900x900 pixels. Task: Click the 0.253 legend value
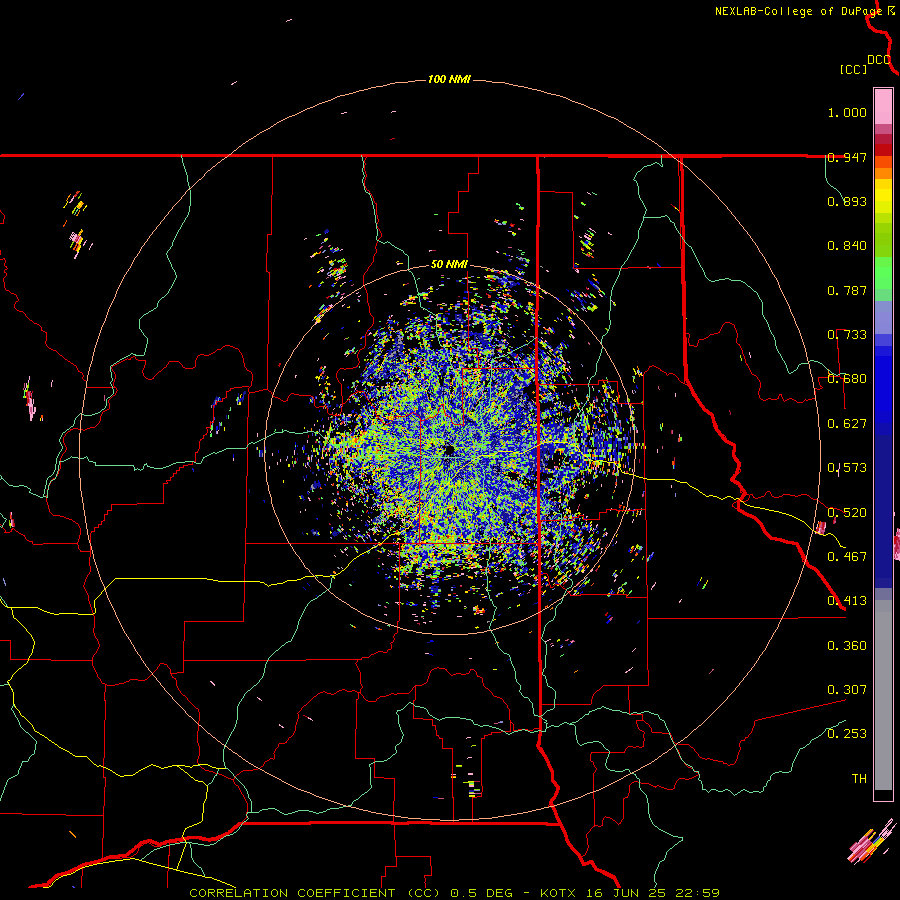[x=847, y=734]
